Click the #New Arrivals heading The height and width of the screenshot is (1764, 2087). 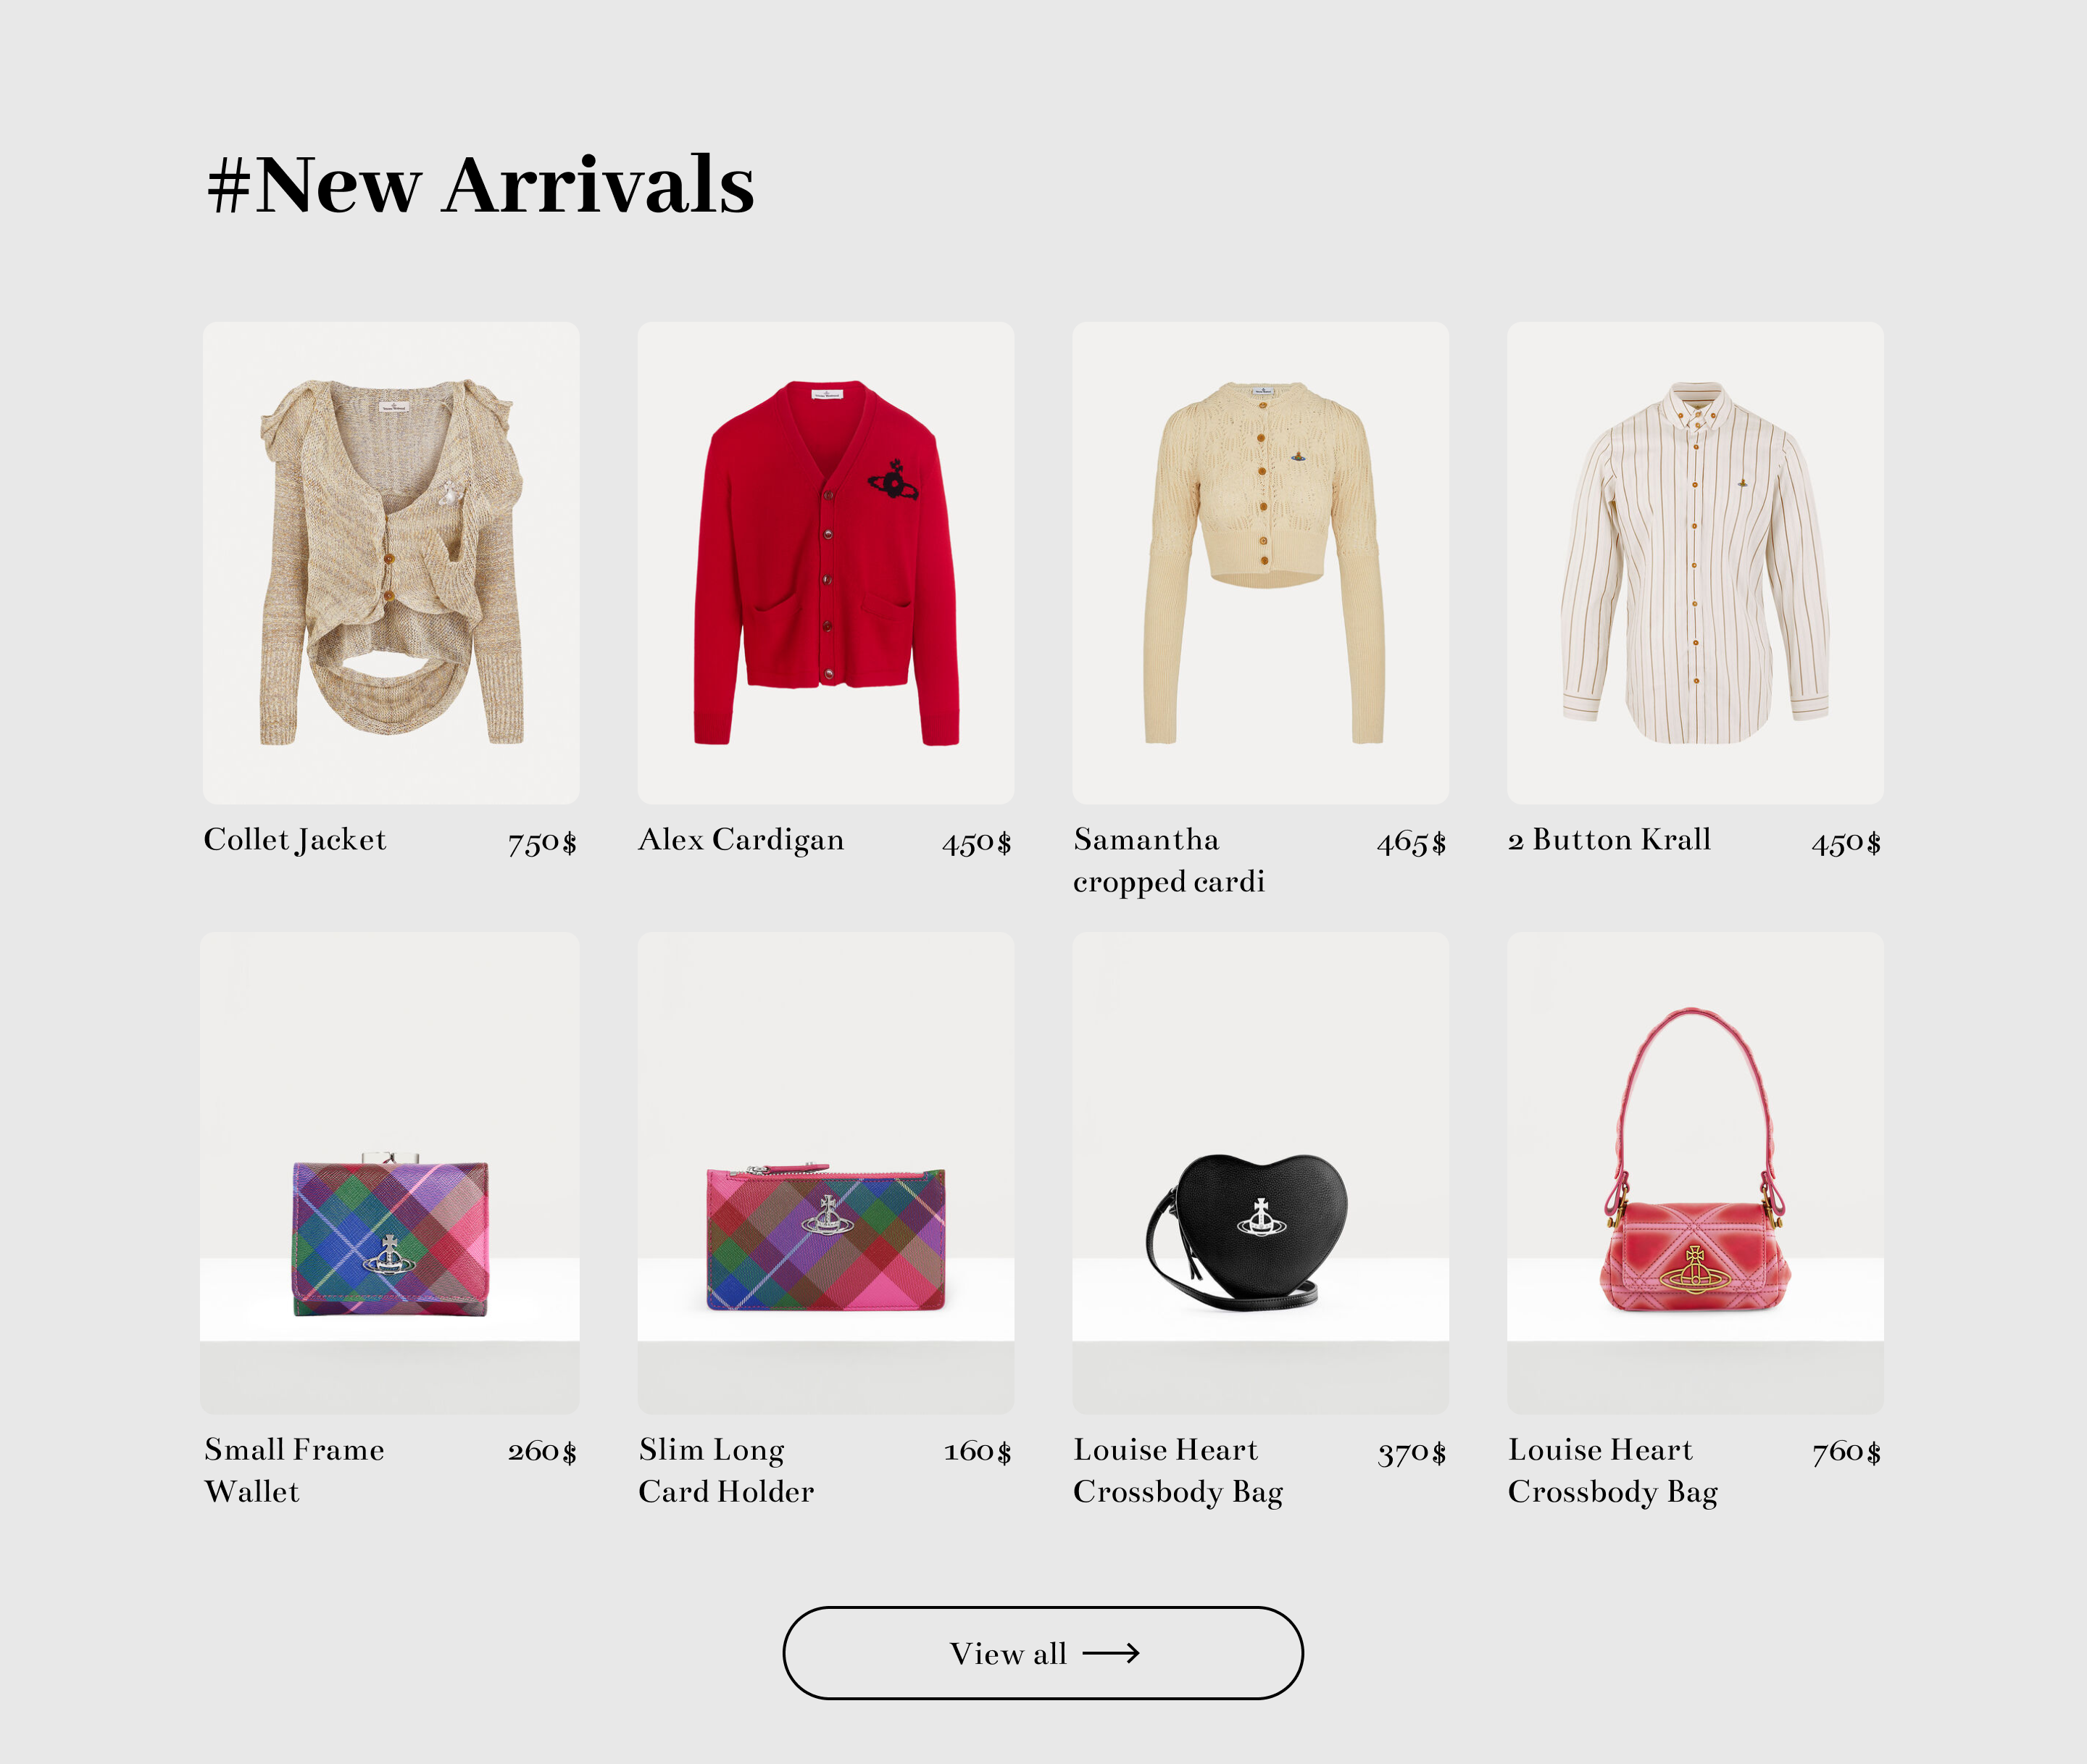tap(480, 185)
